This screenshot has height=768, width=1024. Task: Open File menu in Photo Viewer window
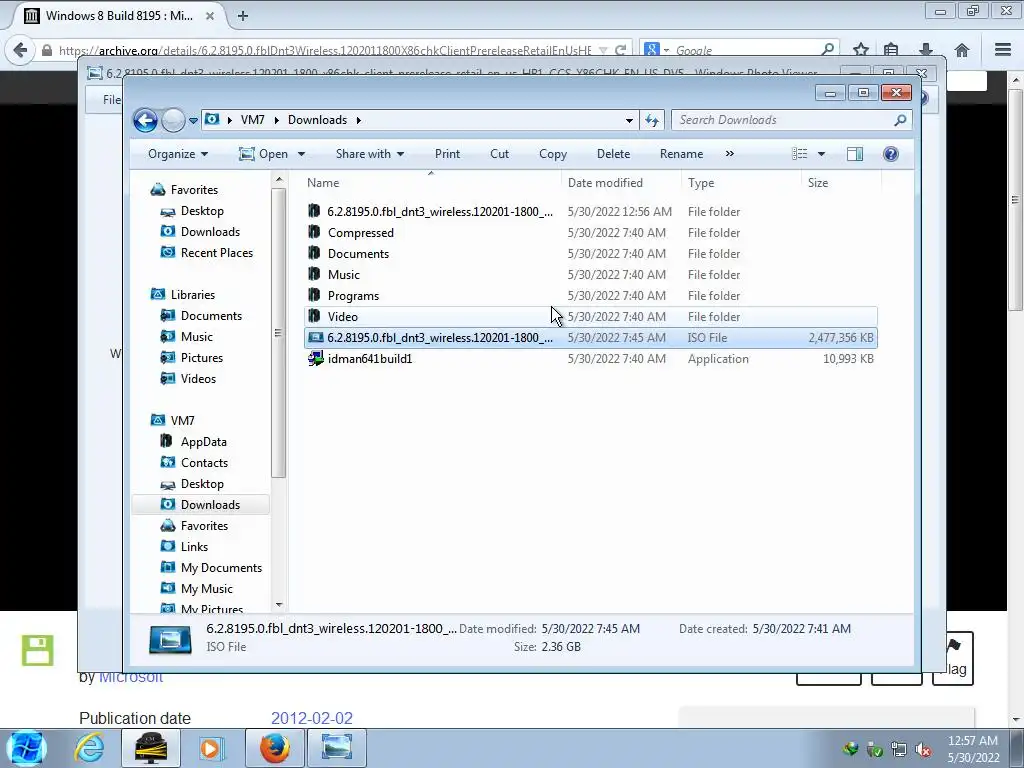[x=112, y=99]
